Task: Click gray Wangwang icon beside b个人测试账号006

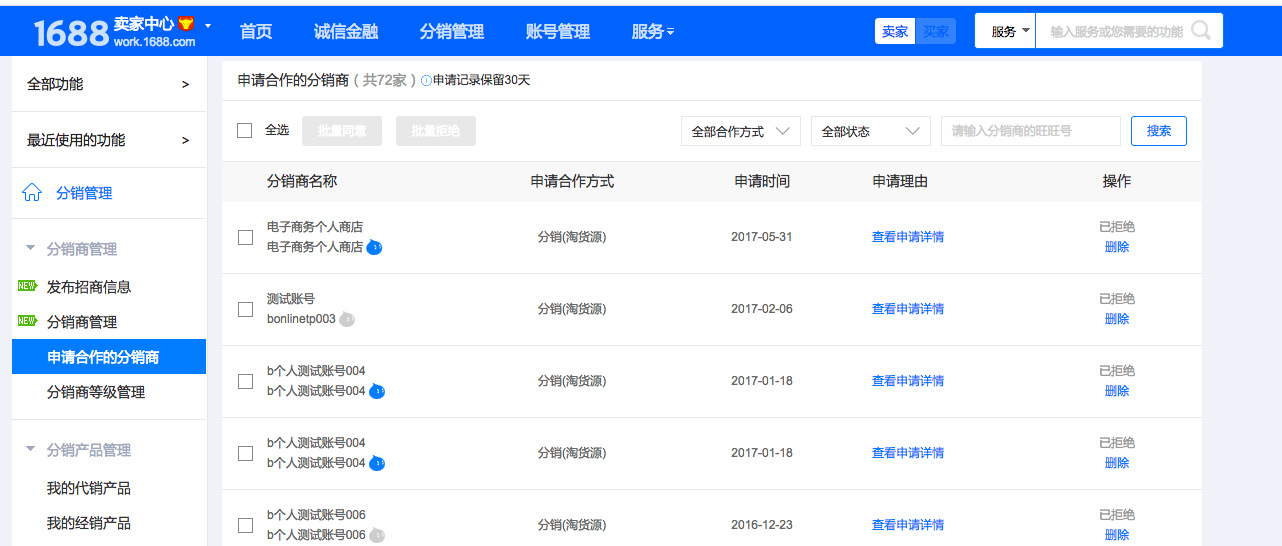Action: pyautogui.click(x=377, y=535)
